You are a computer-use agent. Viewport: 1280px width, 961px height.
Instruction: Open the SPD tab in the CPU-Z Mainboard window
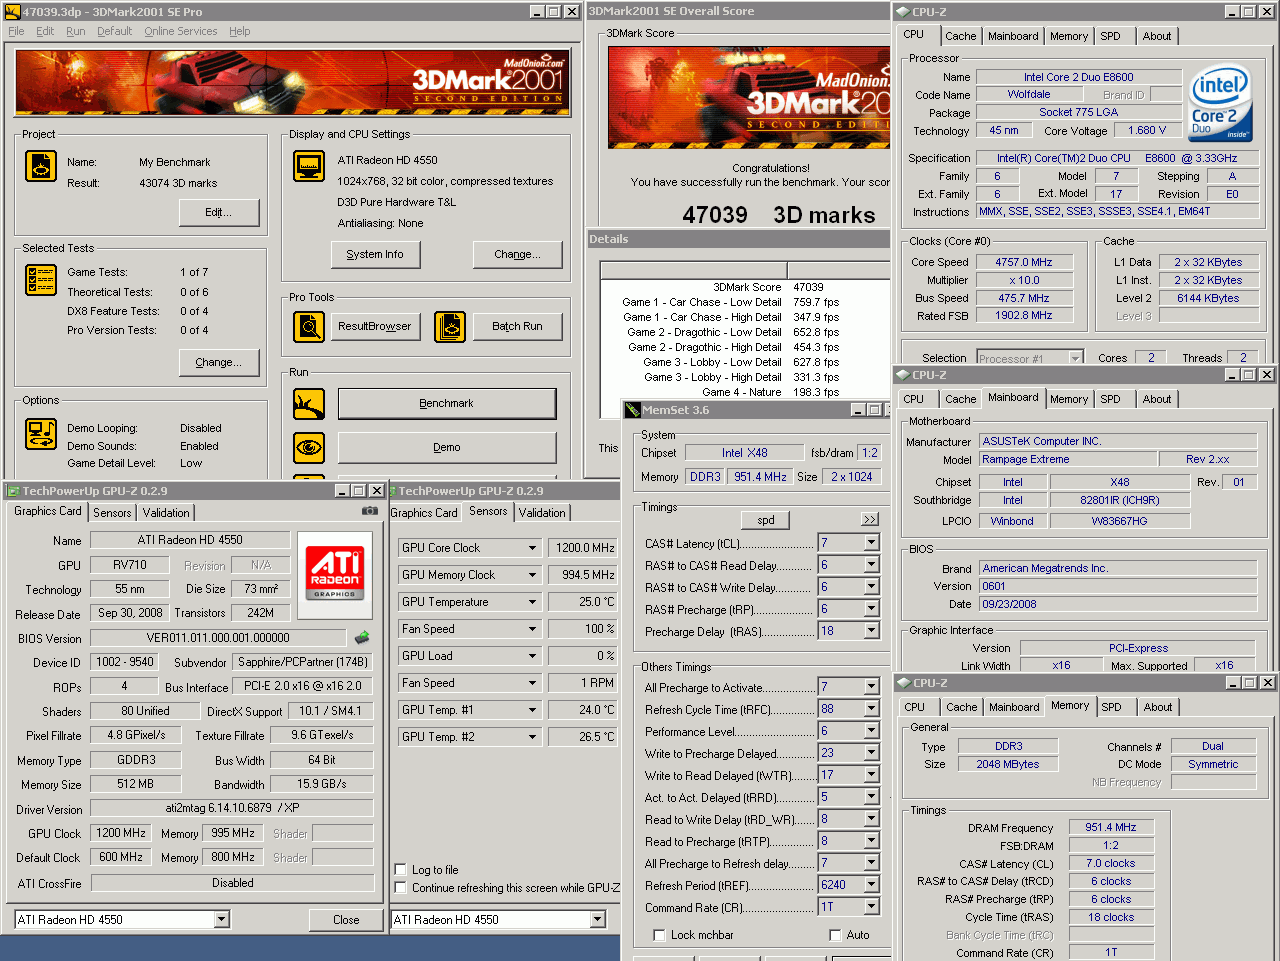1110,399
